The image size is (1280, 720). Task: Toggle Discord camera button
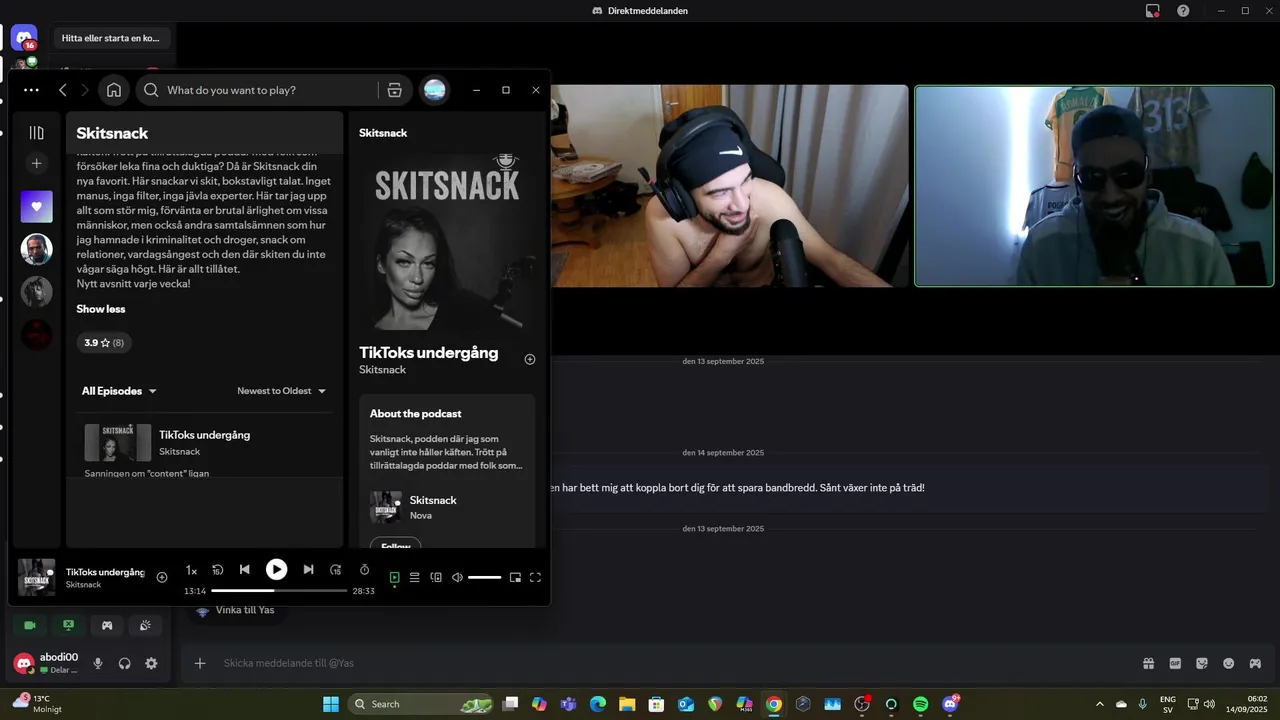[x=30, y=625]
